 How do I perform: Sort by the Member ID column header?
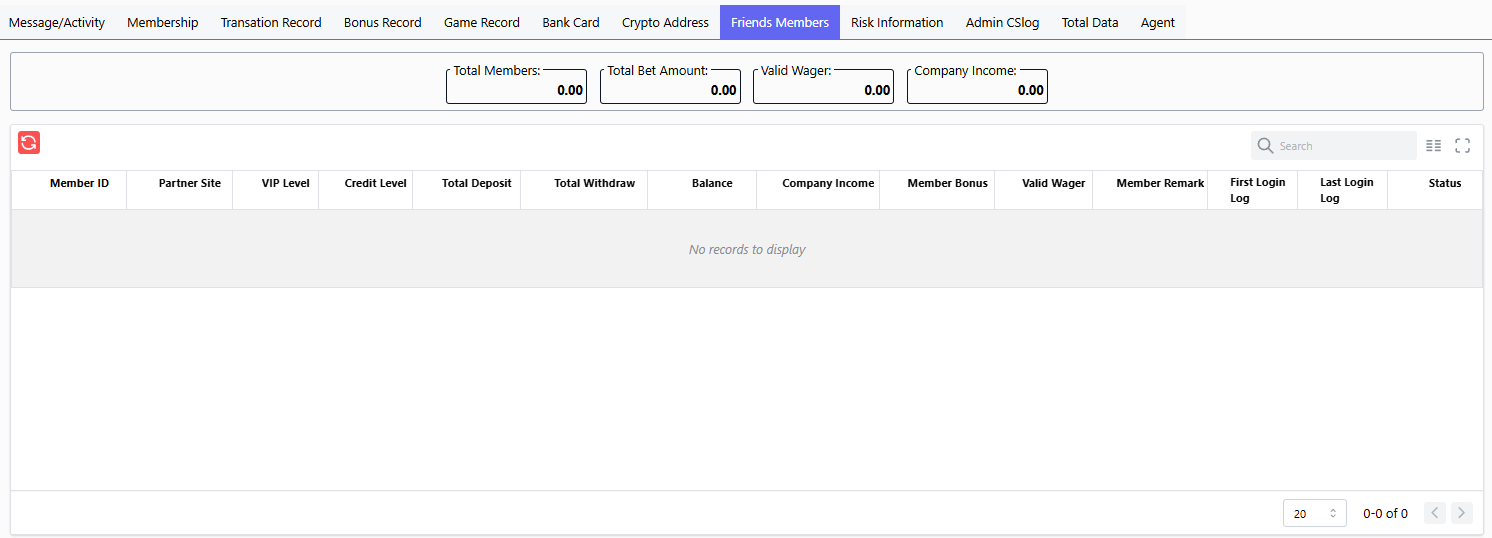click(x=79, y=184)
